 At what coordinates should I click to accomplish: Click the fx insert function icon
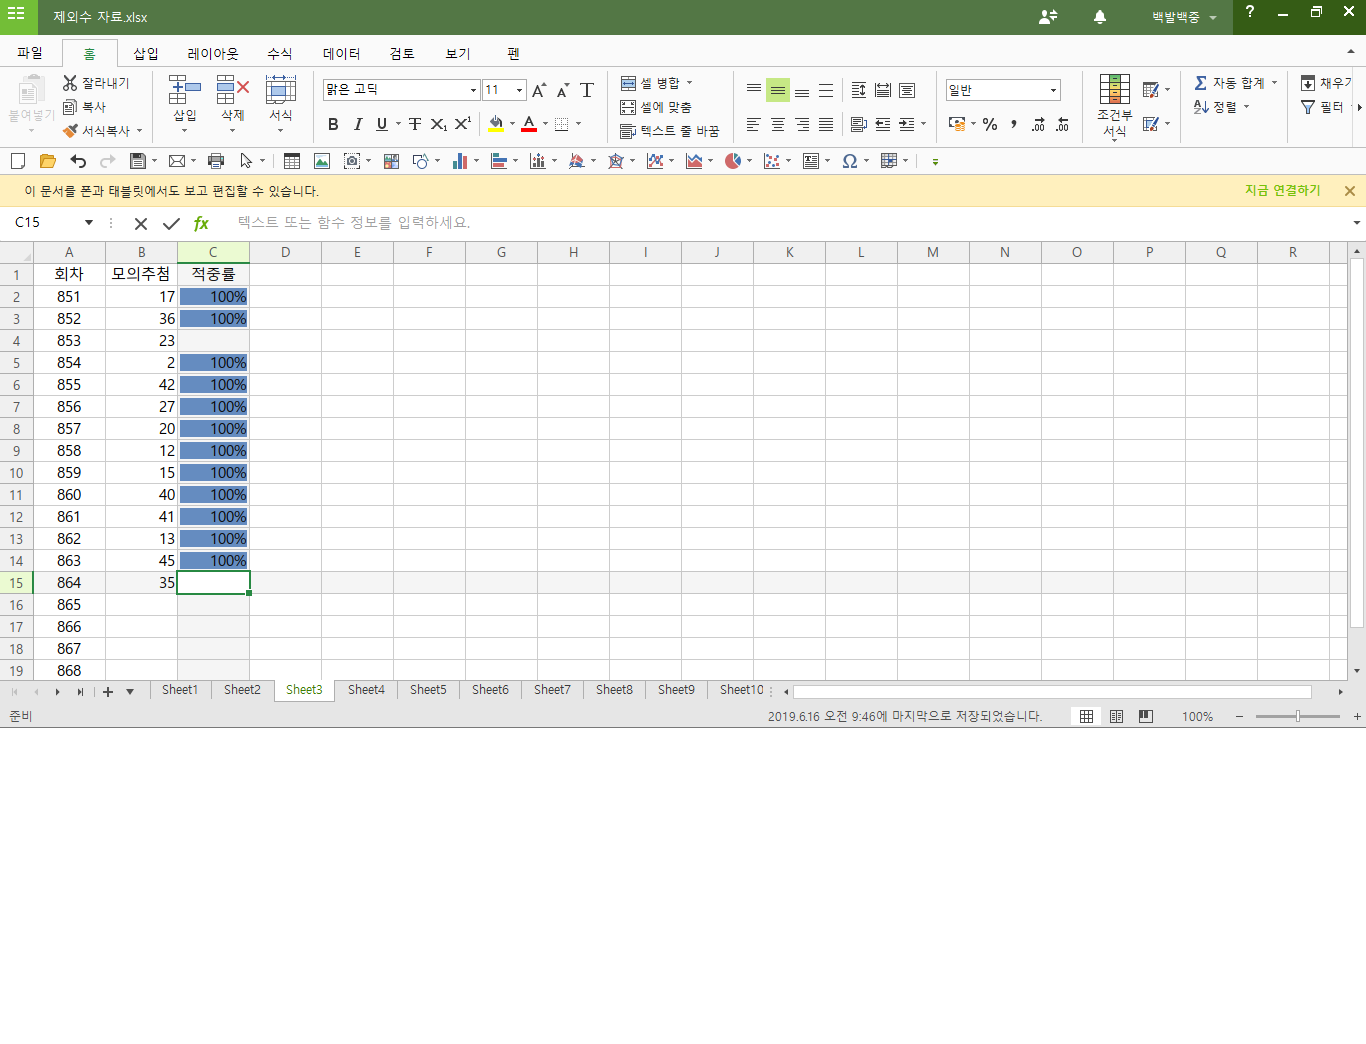(x=201, y=223)
